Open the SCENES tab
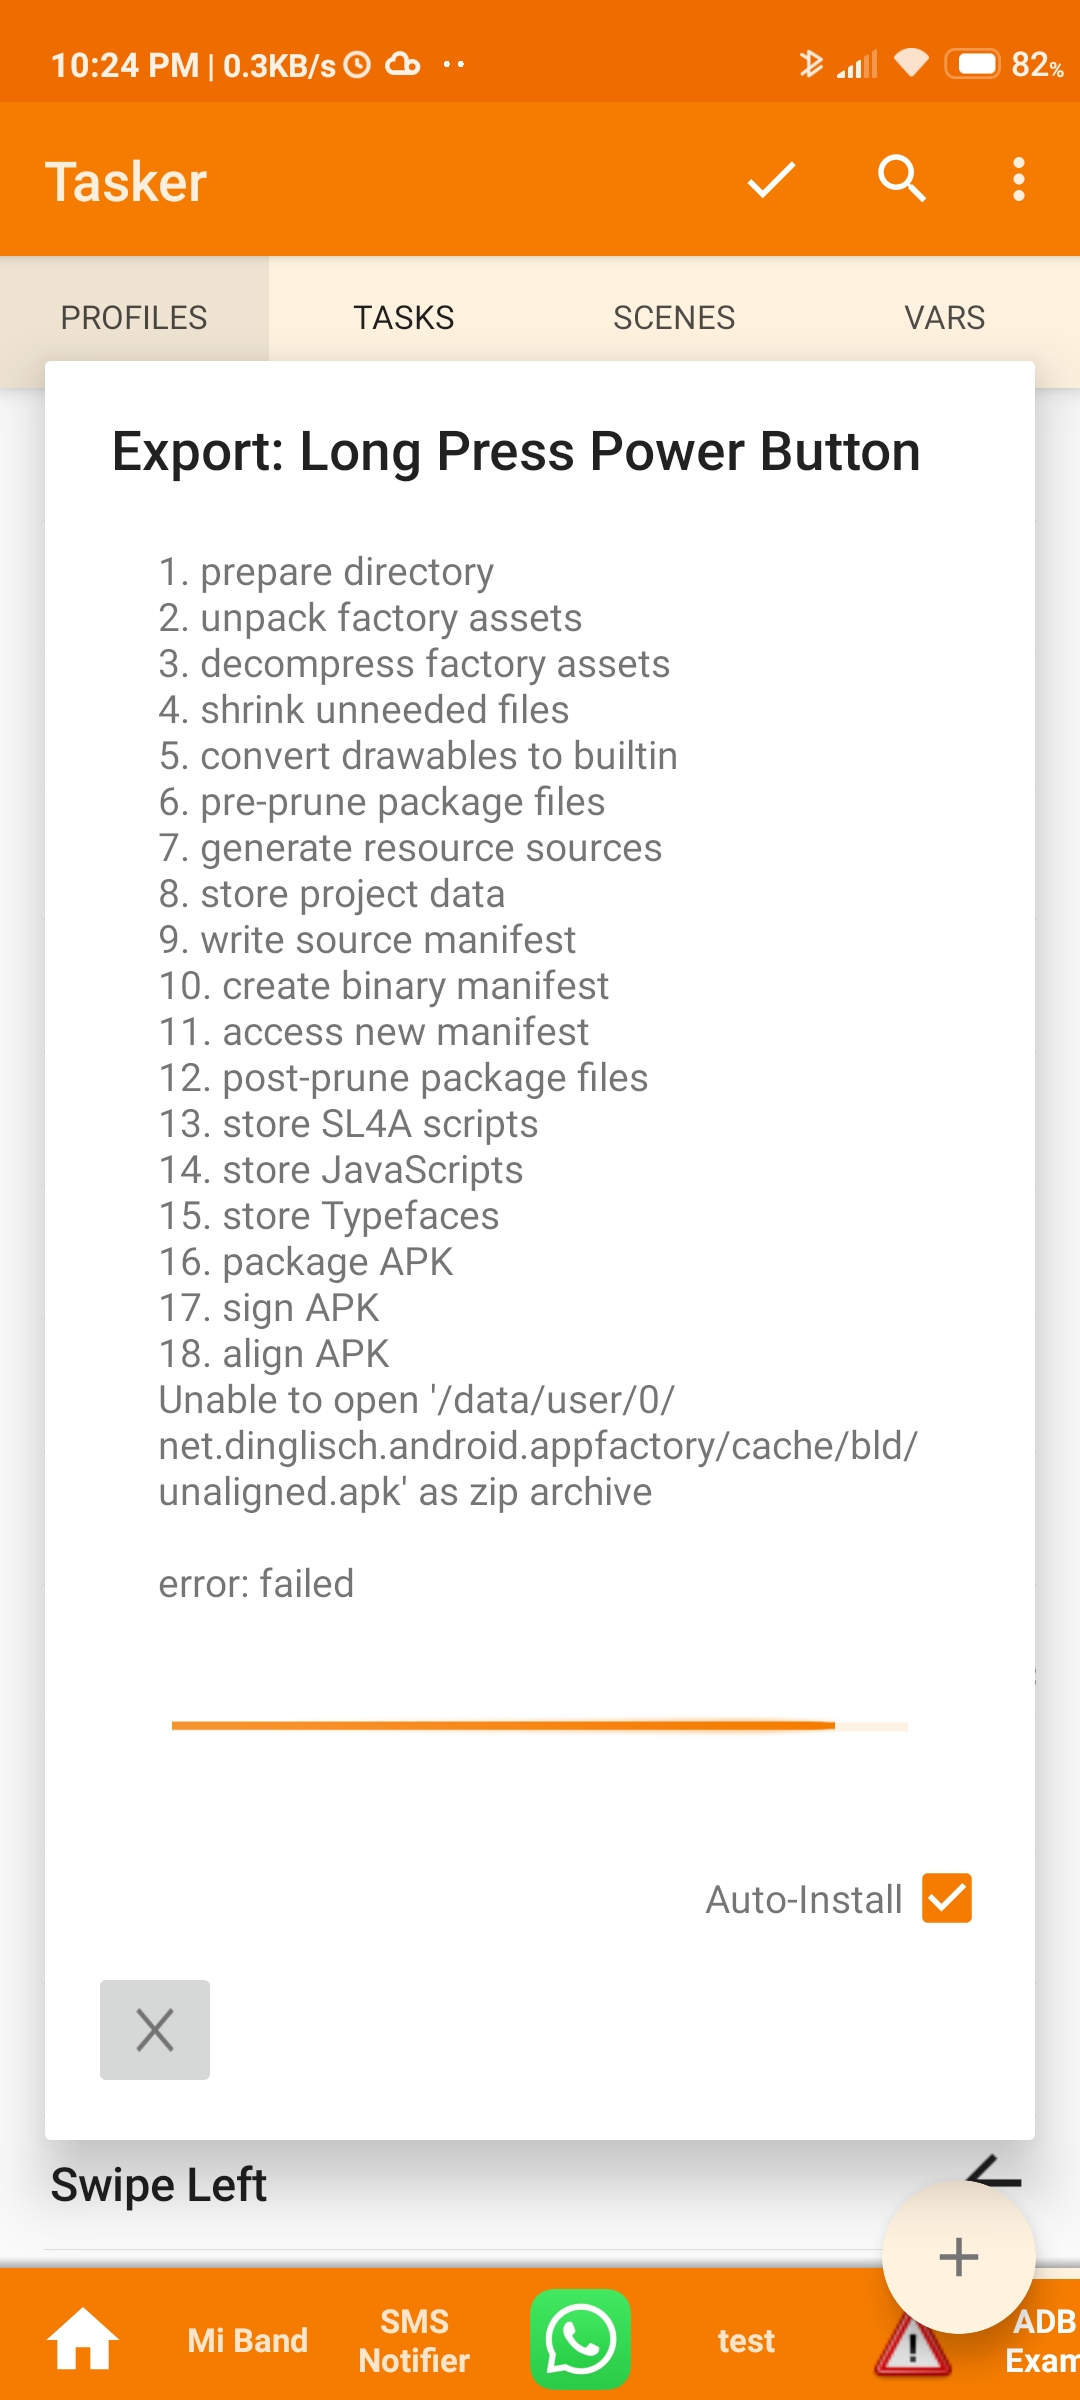Image resolution: width=1080 pixels, height=2400 pixels. click(674, 318)
